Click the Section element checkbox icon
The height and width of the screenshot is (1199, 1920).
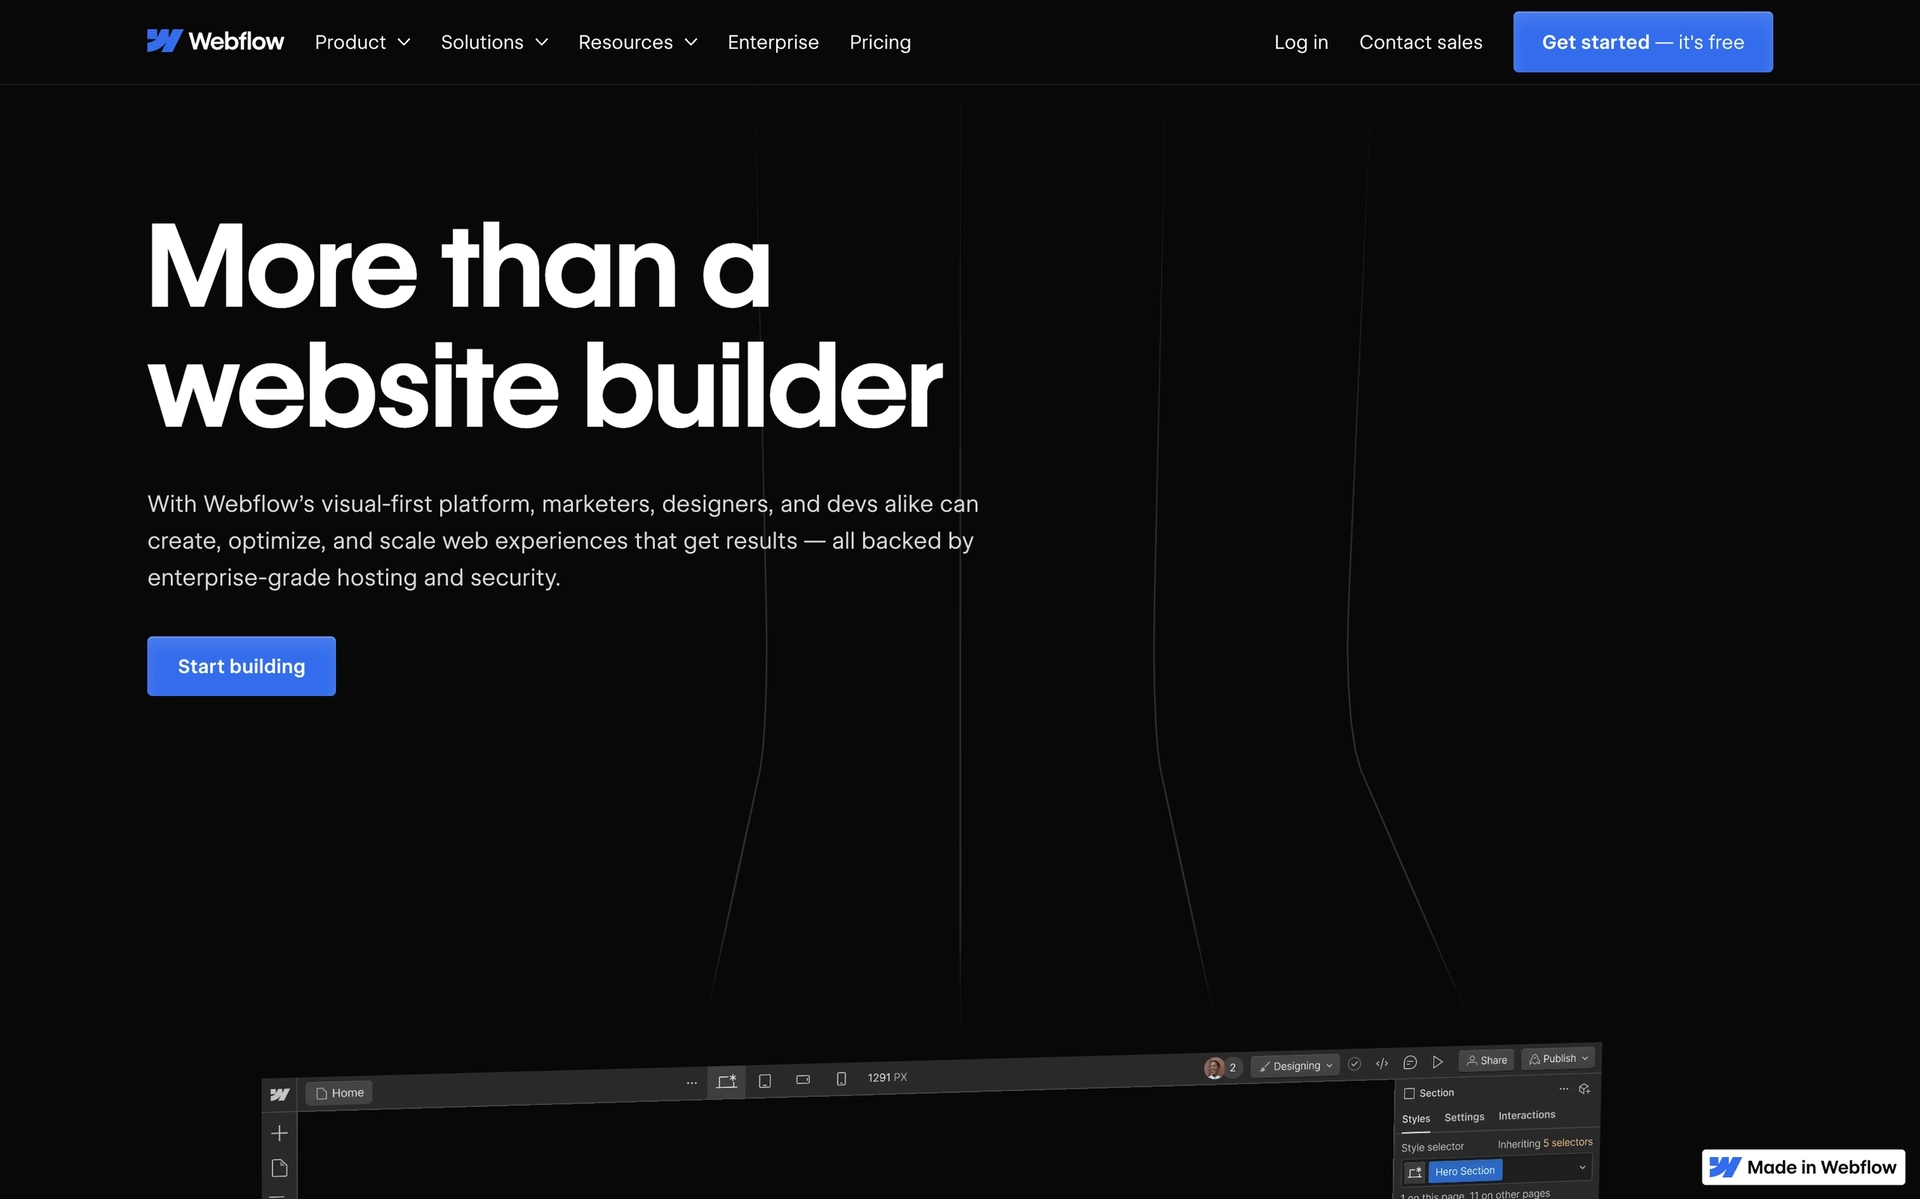[x=1409, y=1093]
